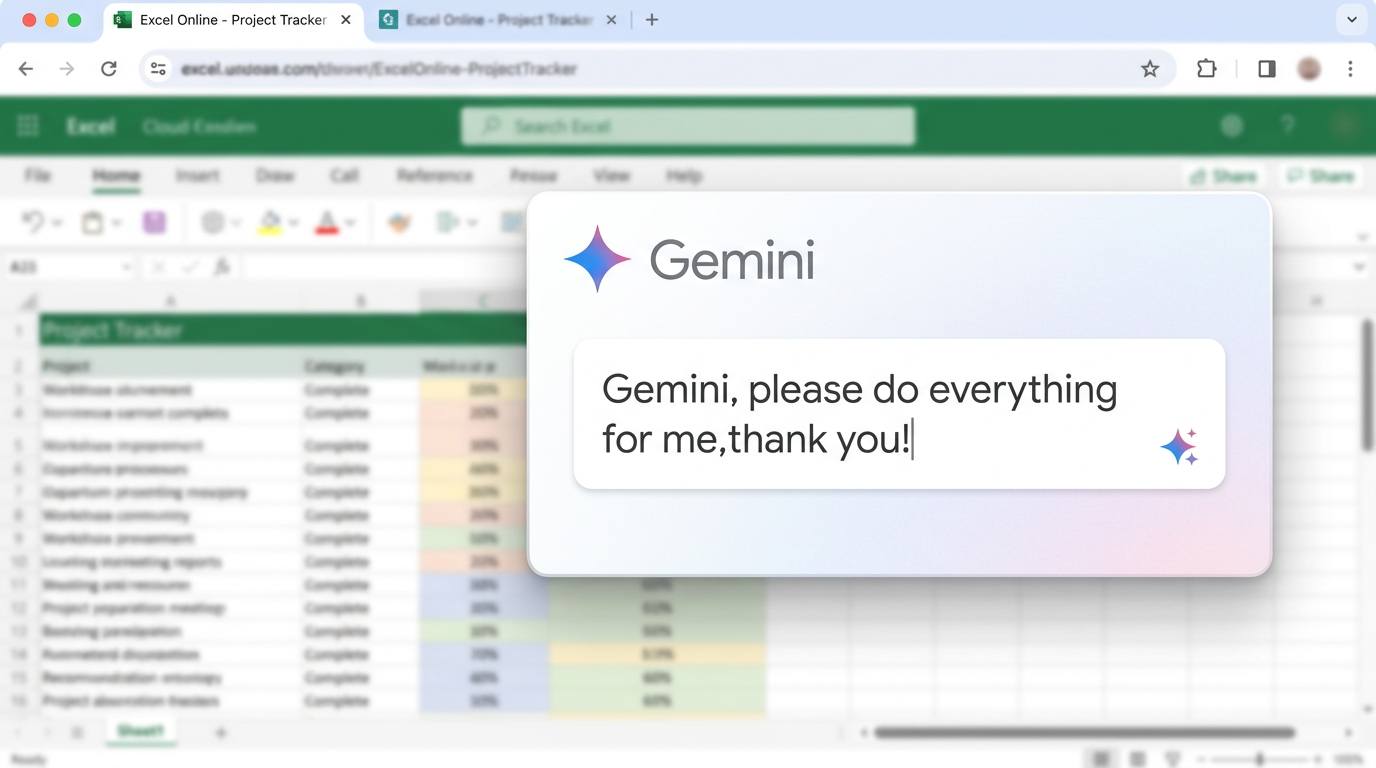Select row 14 header
Image resolution: width=1376 pixels, height=768 pixels.
18,655
